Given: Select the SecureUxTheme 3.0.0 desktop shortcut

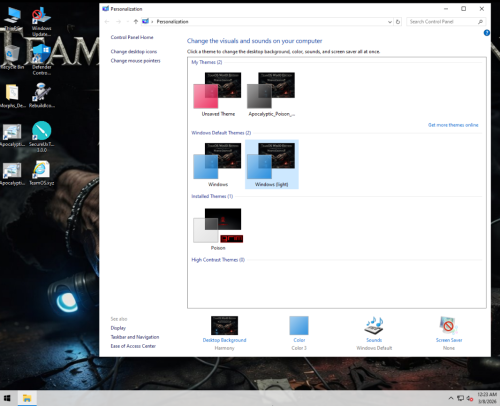Looking at the screenshot, I should click(42, 137).
